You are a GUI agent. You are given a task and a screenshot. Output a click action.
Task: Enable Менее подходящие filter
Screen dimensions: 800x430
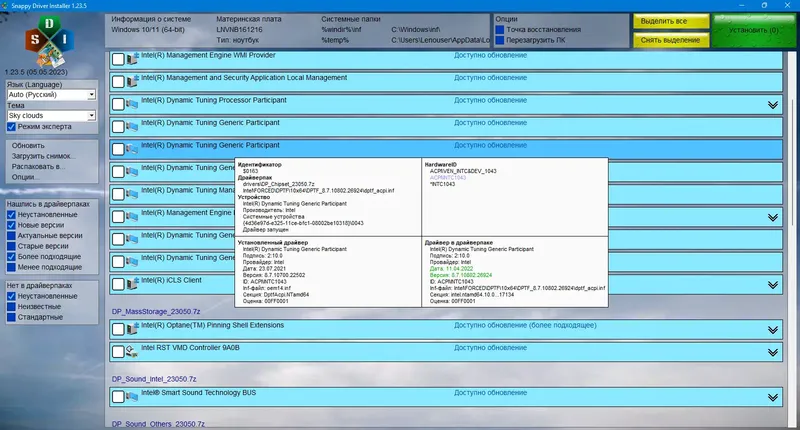tap(11, 267)
